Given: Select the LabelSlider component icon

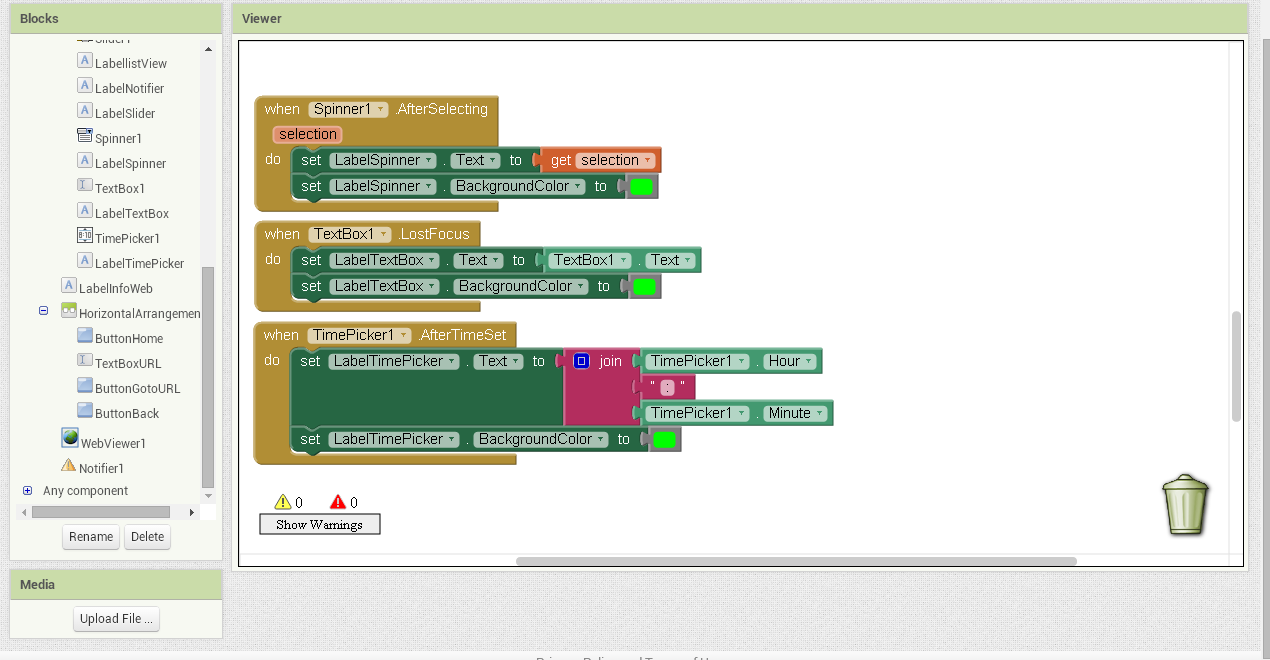Looking at the screenshot, I should point(85,111).
